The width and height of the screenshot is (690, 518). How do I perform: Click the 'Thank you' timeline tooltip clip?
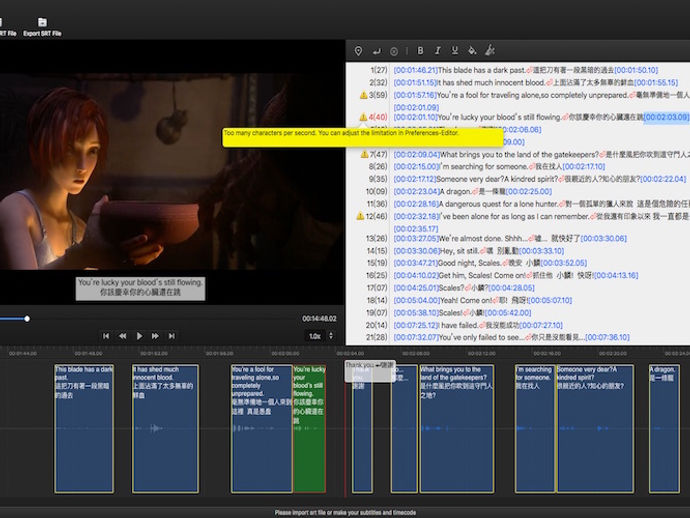click(x=370, y=371)
